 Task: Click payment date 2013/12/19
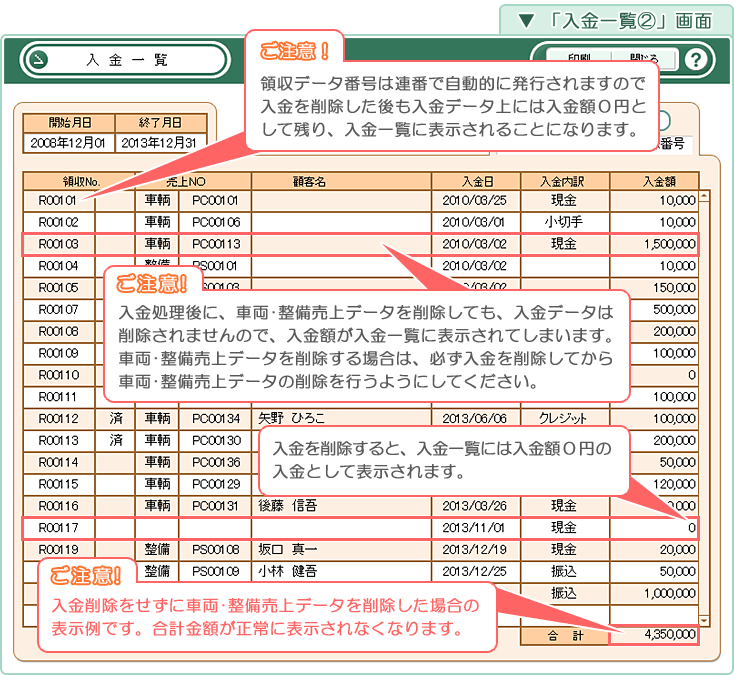(474, 549)
